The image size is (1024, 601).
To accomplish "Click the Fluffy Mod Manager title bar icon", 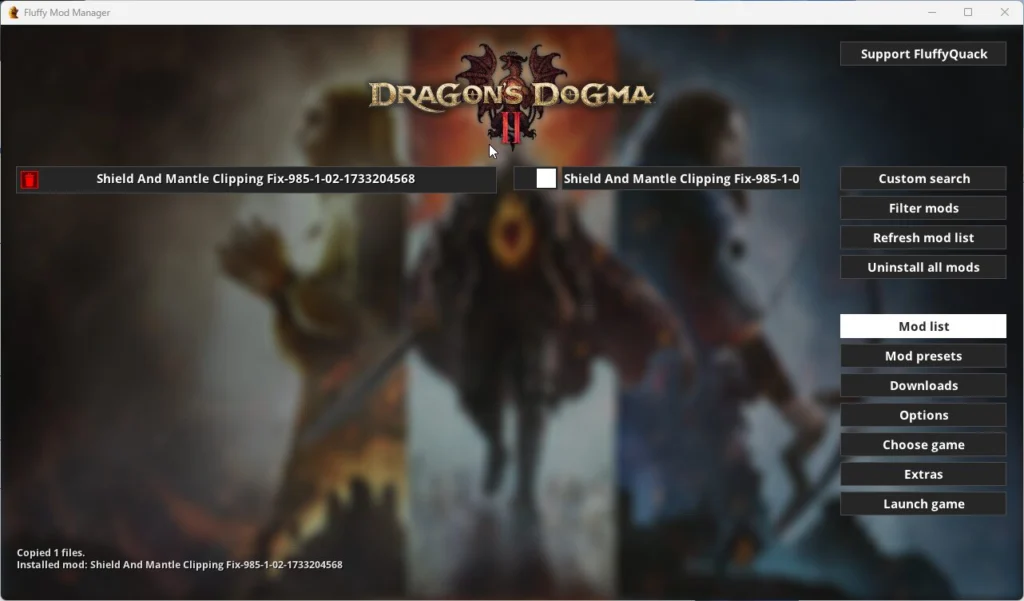I will click(x=13, y=12).
